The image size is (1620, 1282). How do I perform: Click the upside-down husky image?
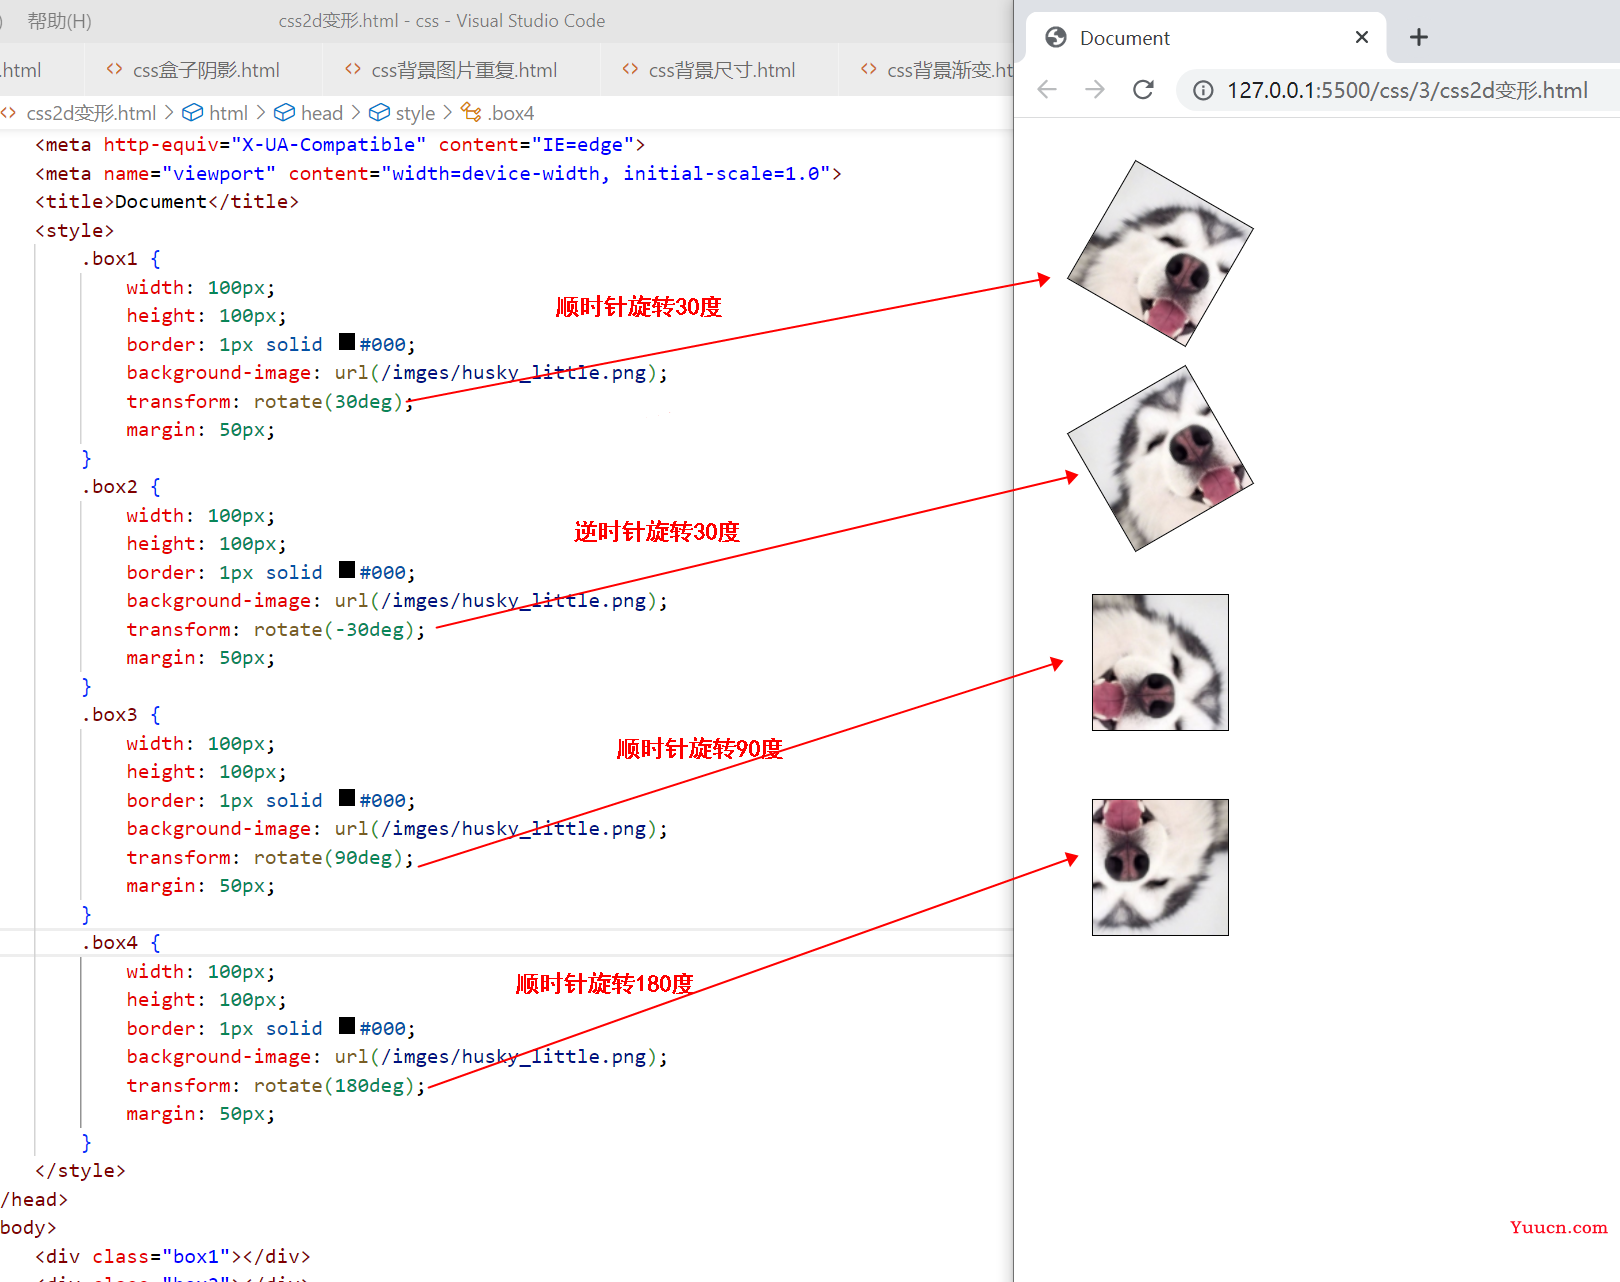point(1160,867)
